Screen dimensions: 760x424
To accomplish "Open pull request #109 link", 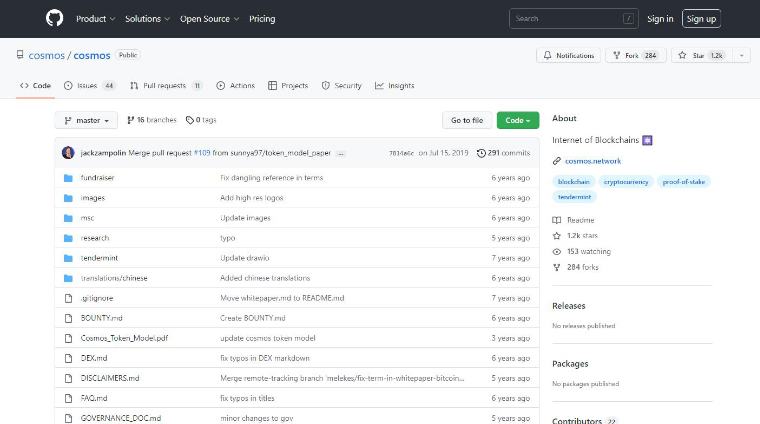I will coord(202,153).
